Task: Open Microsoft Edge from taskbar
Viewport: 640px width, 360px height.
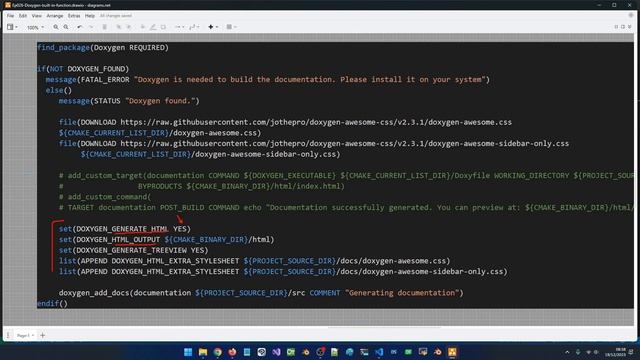Action: (x=350, y=352)
